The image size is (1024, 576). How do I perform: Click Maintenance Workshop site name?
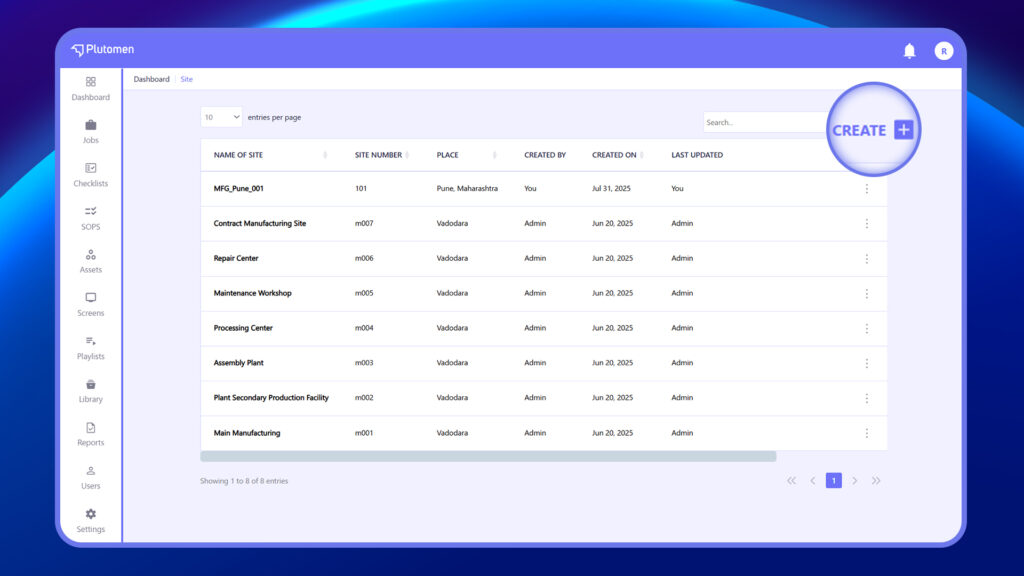point(252,293)
